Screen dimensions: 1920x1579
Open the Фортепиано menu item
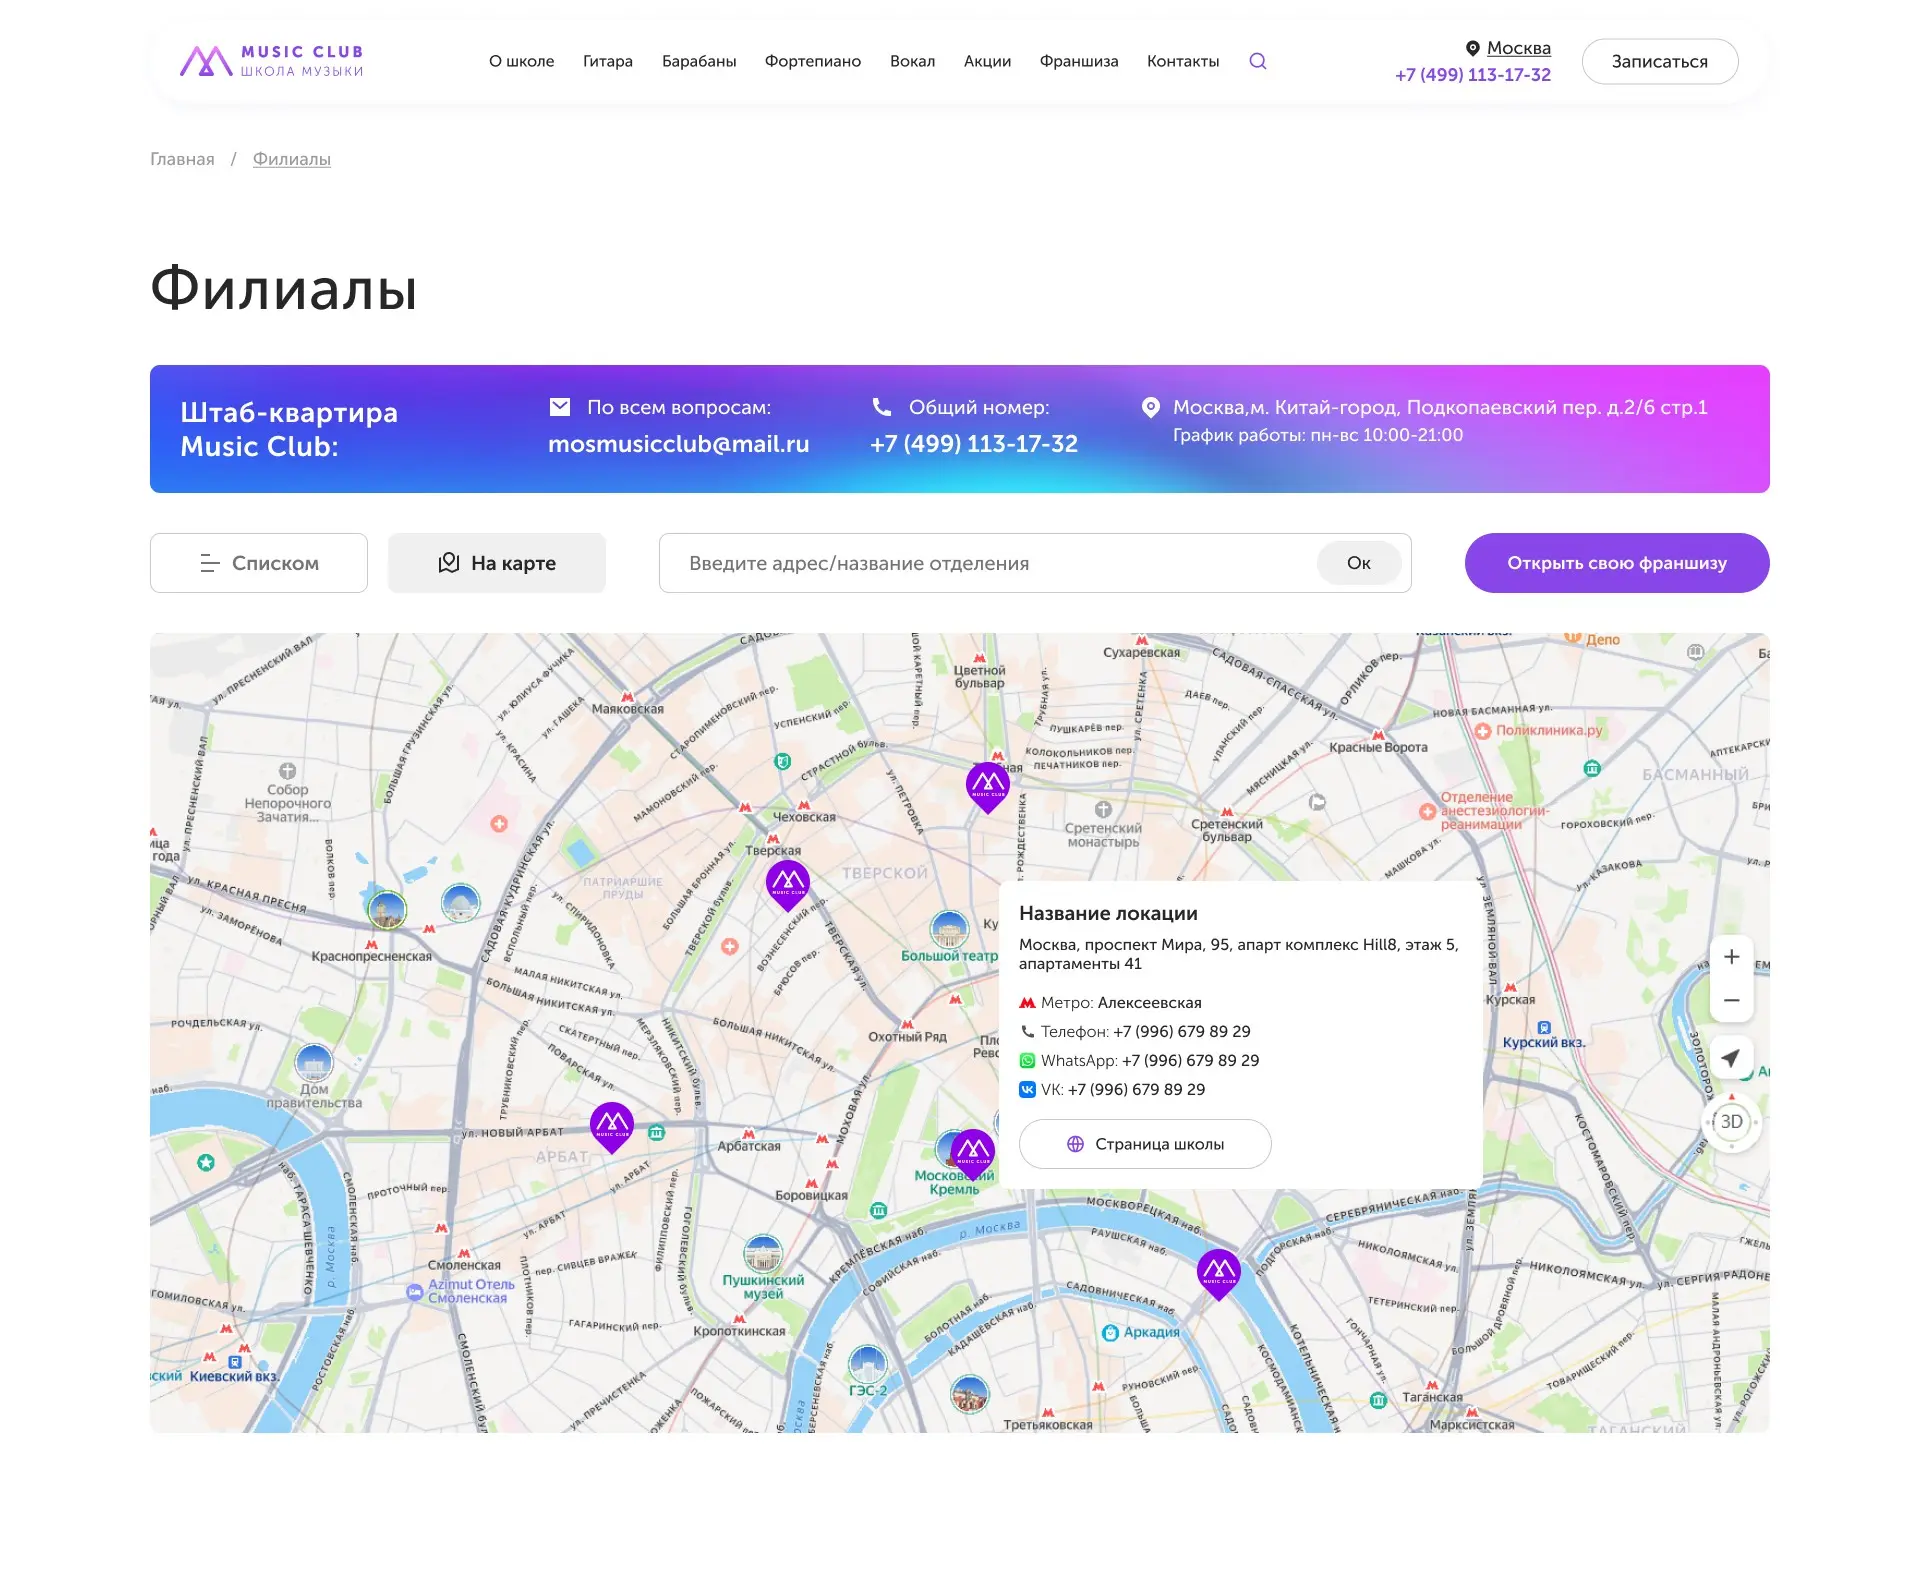(x=813, y=61)
